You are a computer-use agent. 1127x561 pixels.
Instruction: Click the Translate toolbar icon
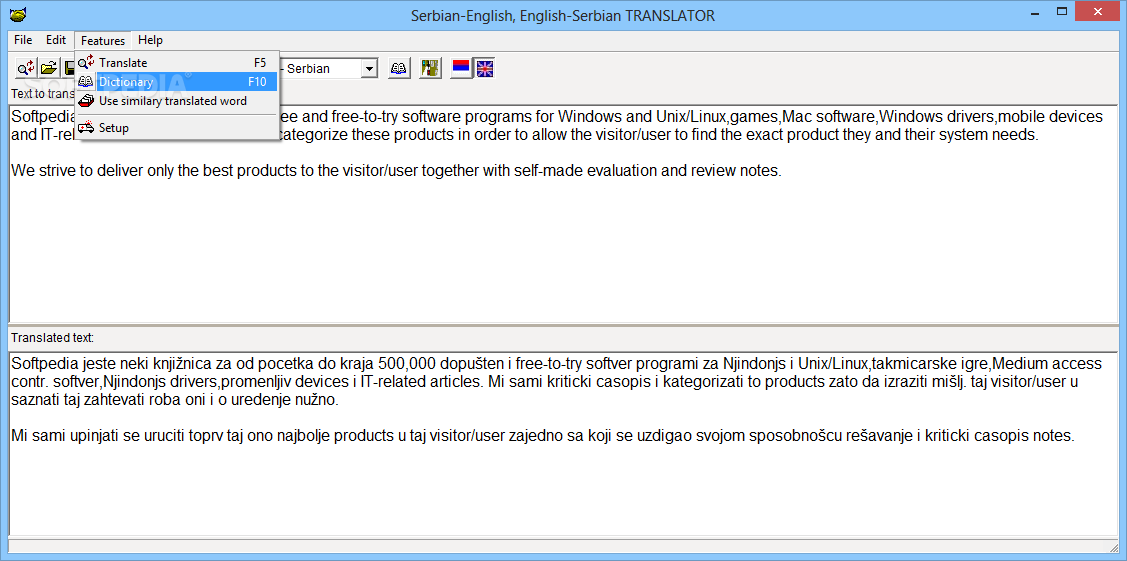(x=26, y=68)
